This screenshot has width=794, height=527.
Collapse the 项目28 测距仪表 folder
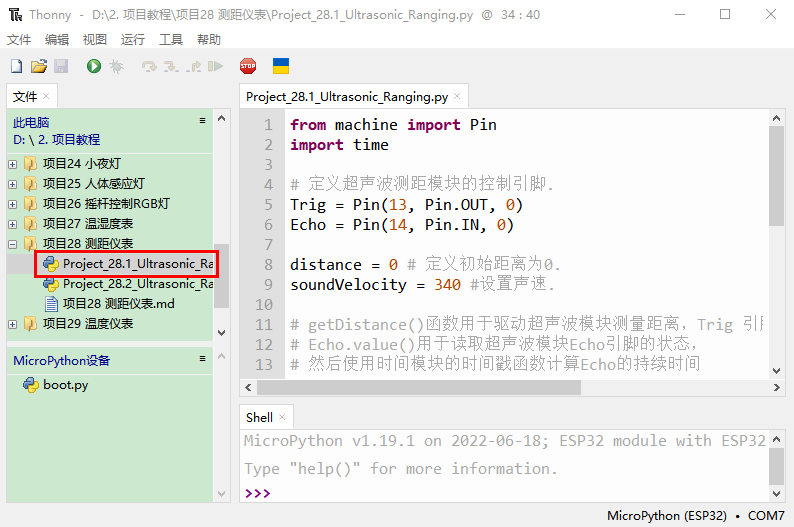[13, 244]
